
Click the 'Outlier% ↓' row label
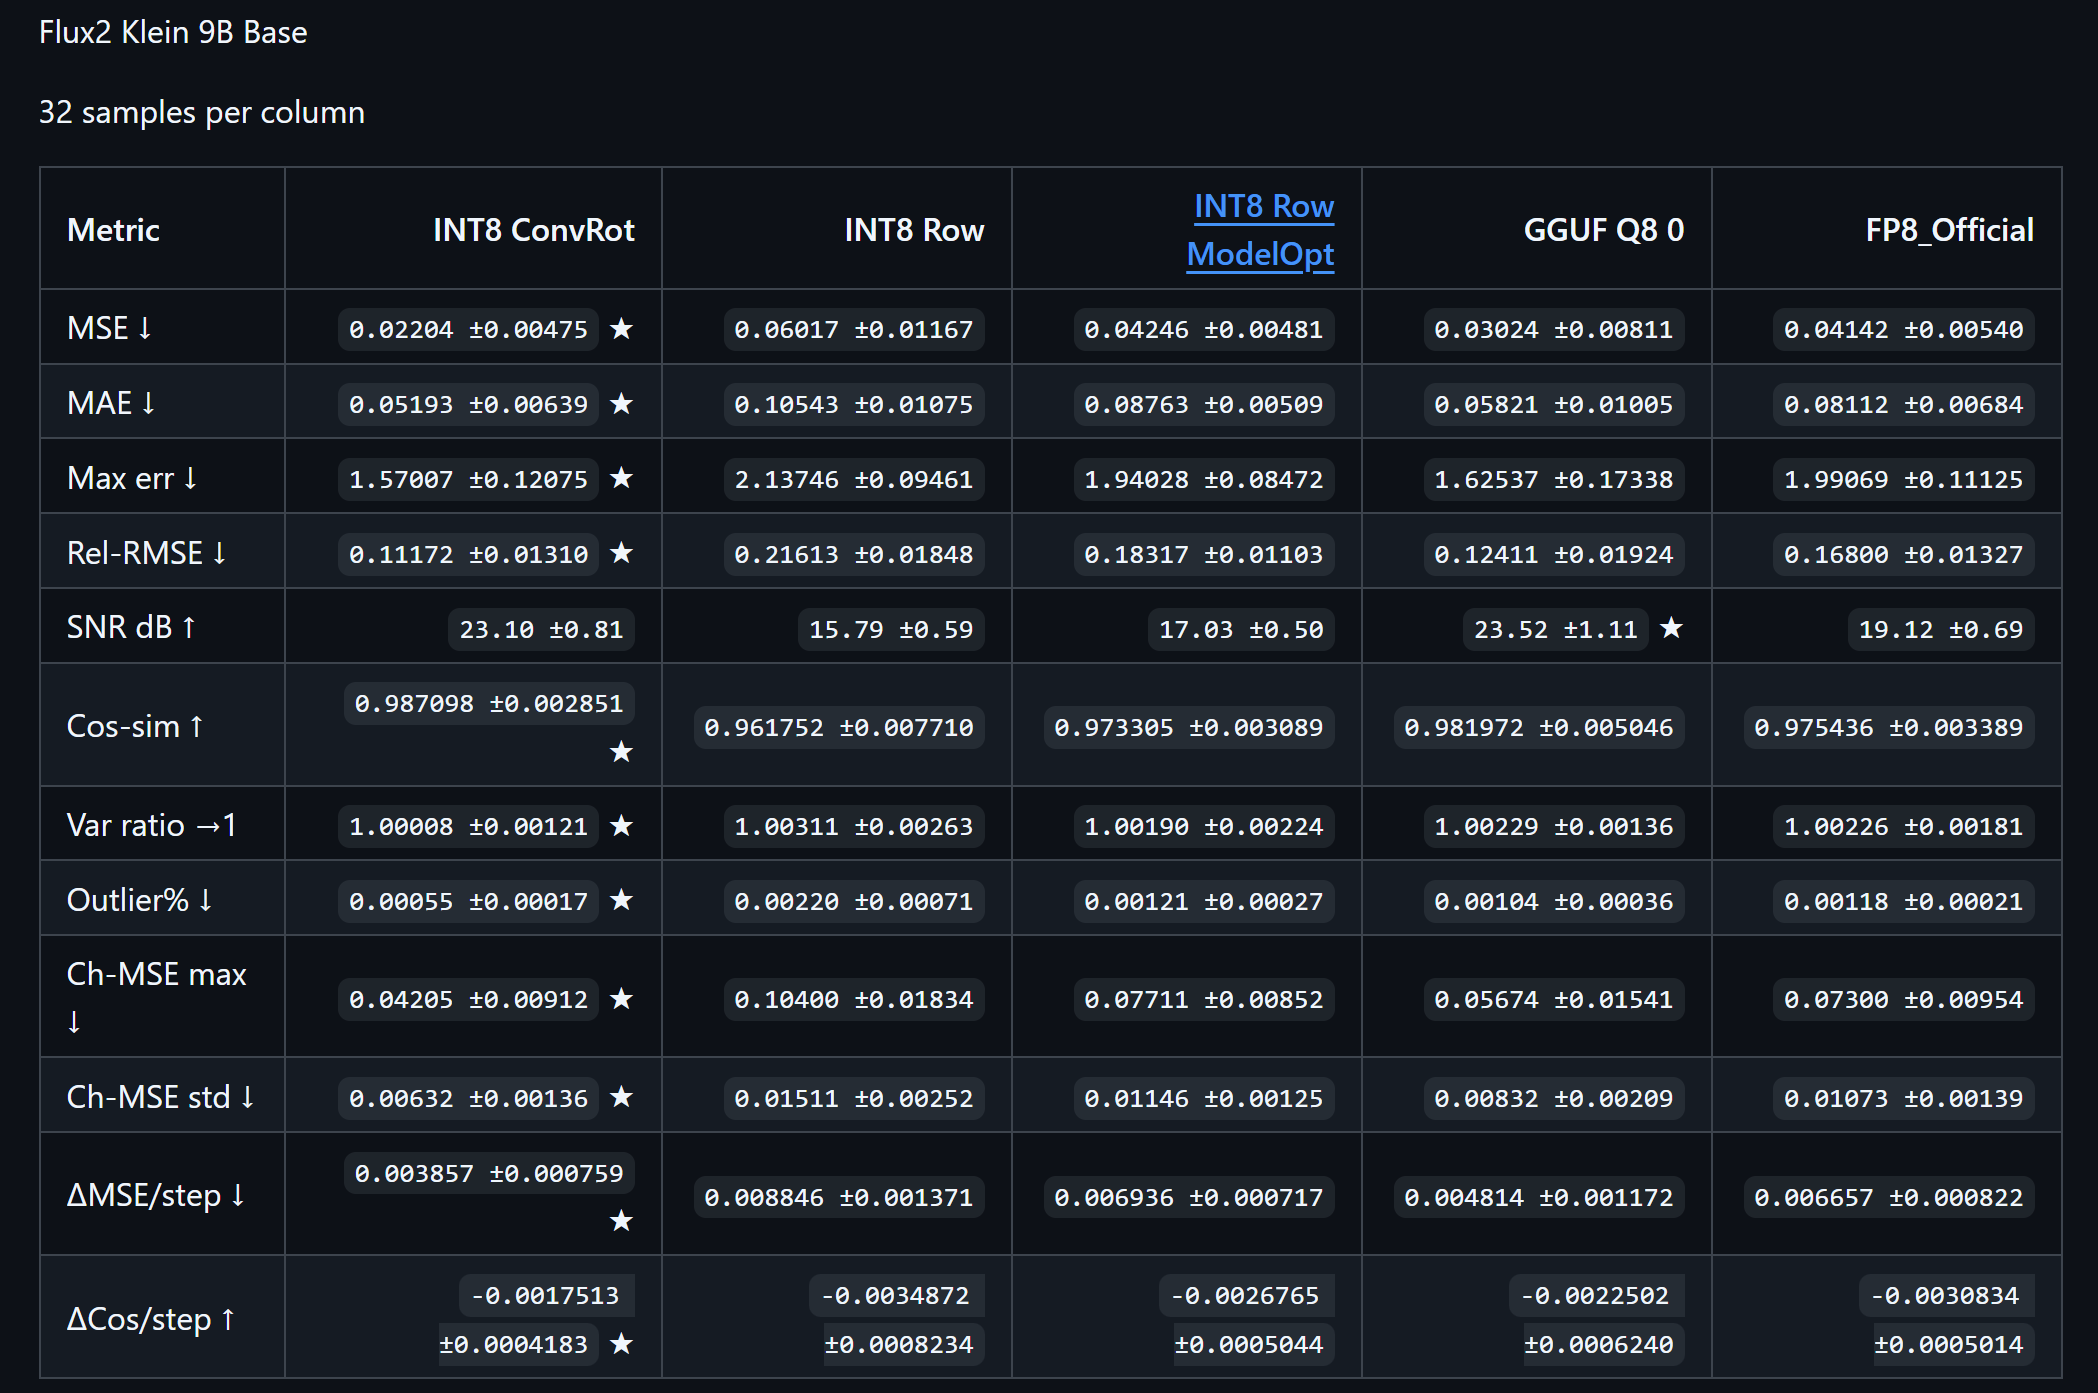point(140,900)
